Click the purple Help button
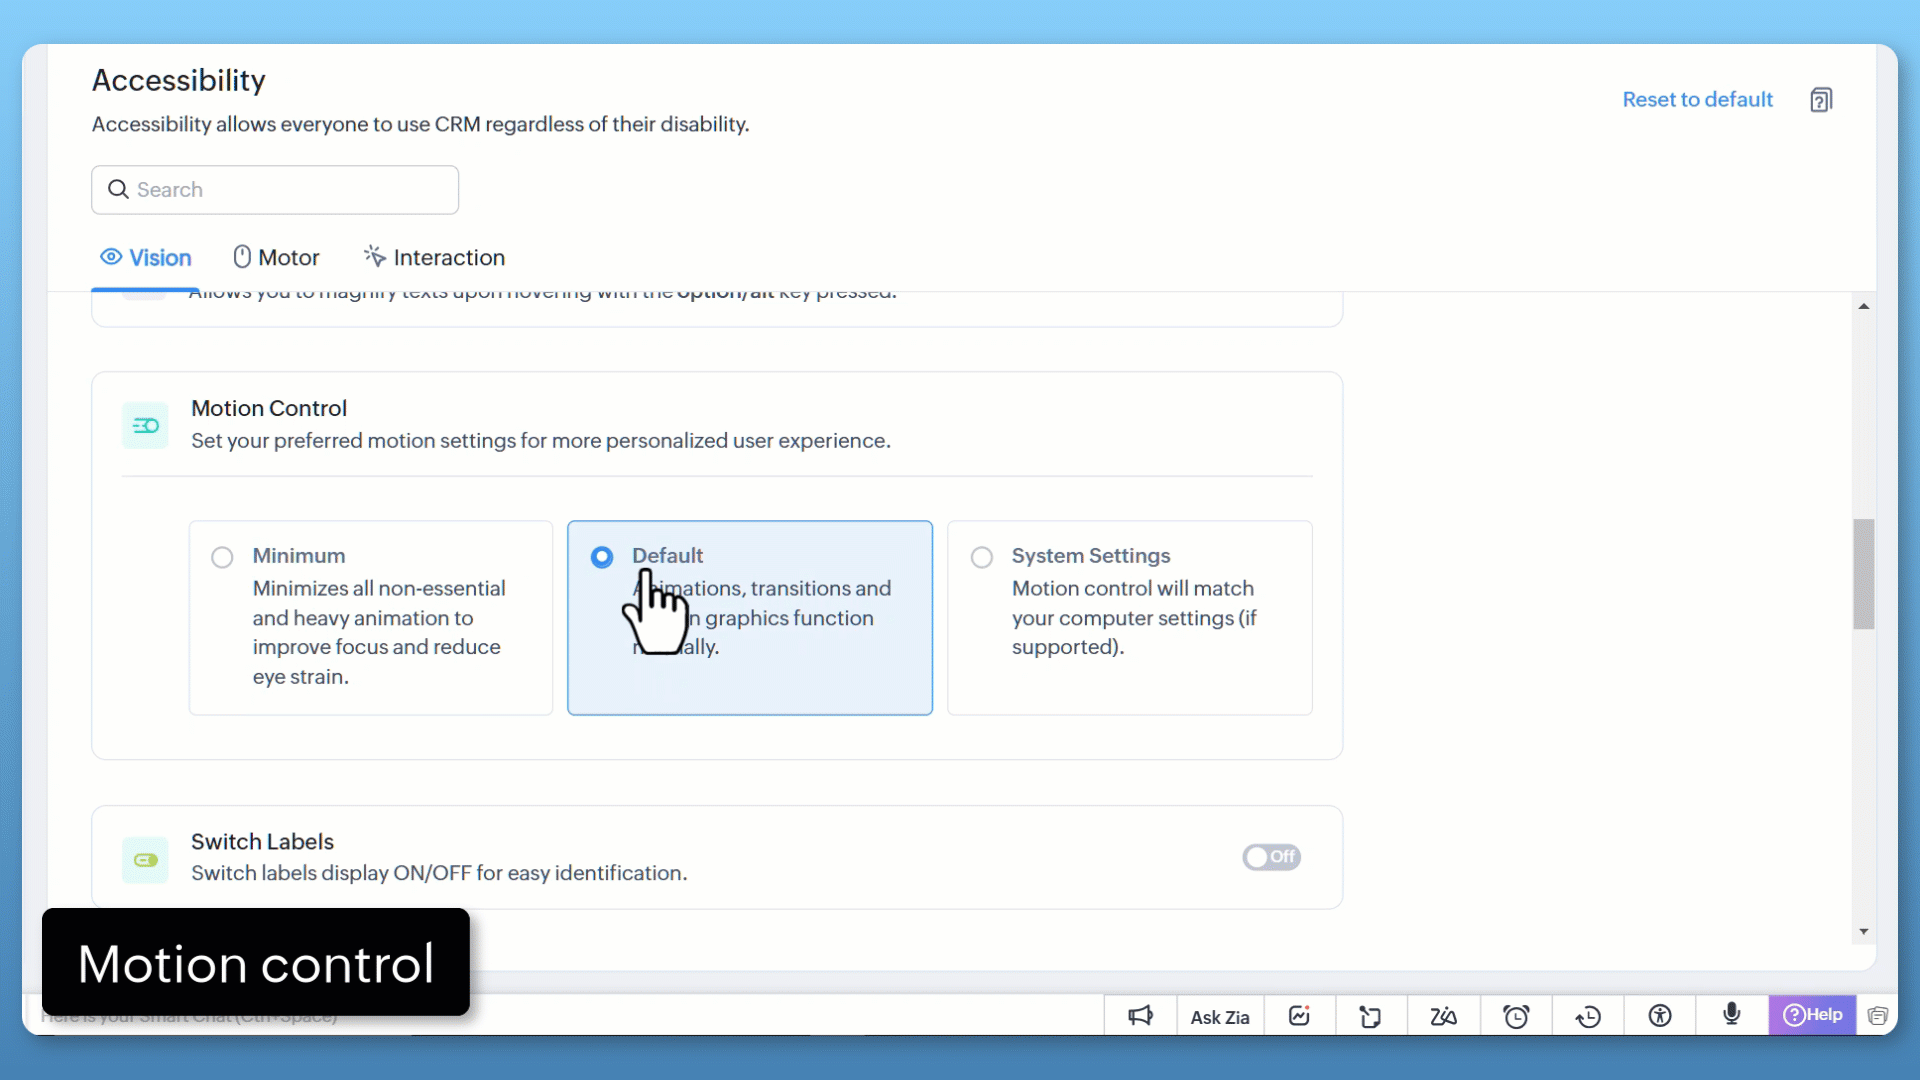Image resolution: width=1920 pixels, height=1080 pixels. click(x=1812, y=1014)
